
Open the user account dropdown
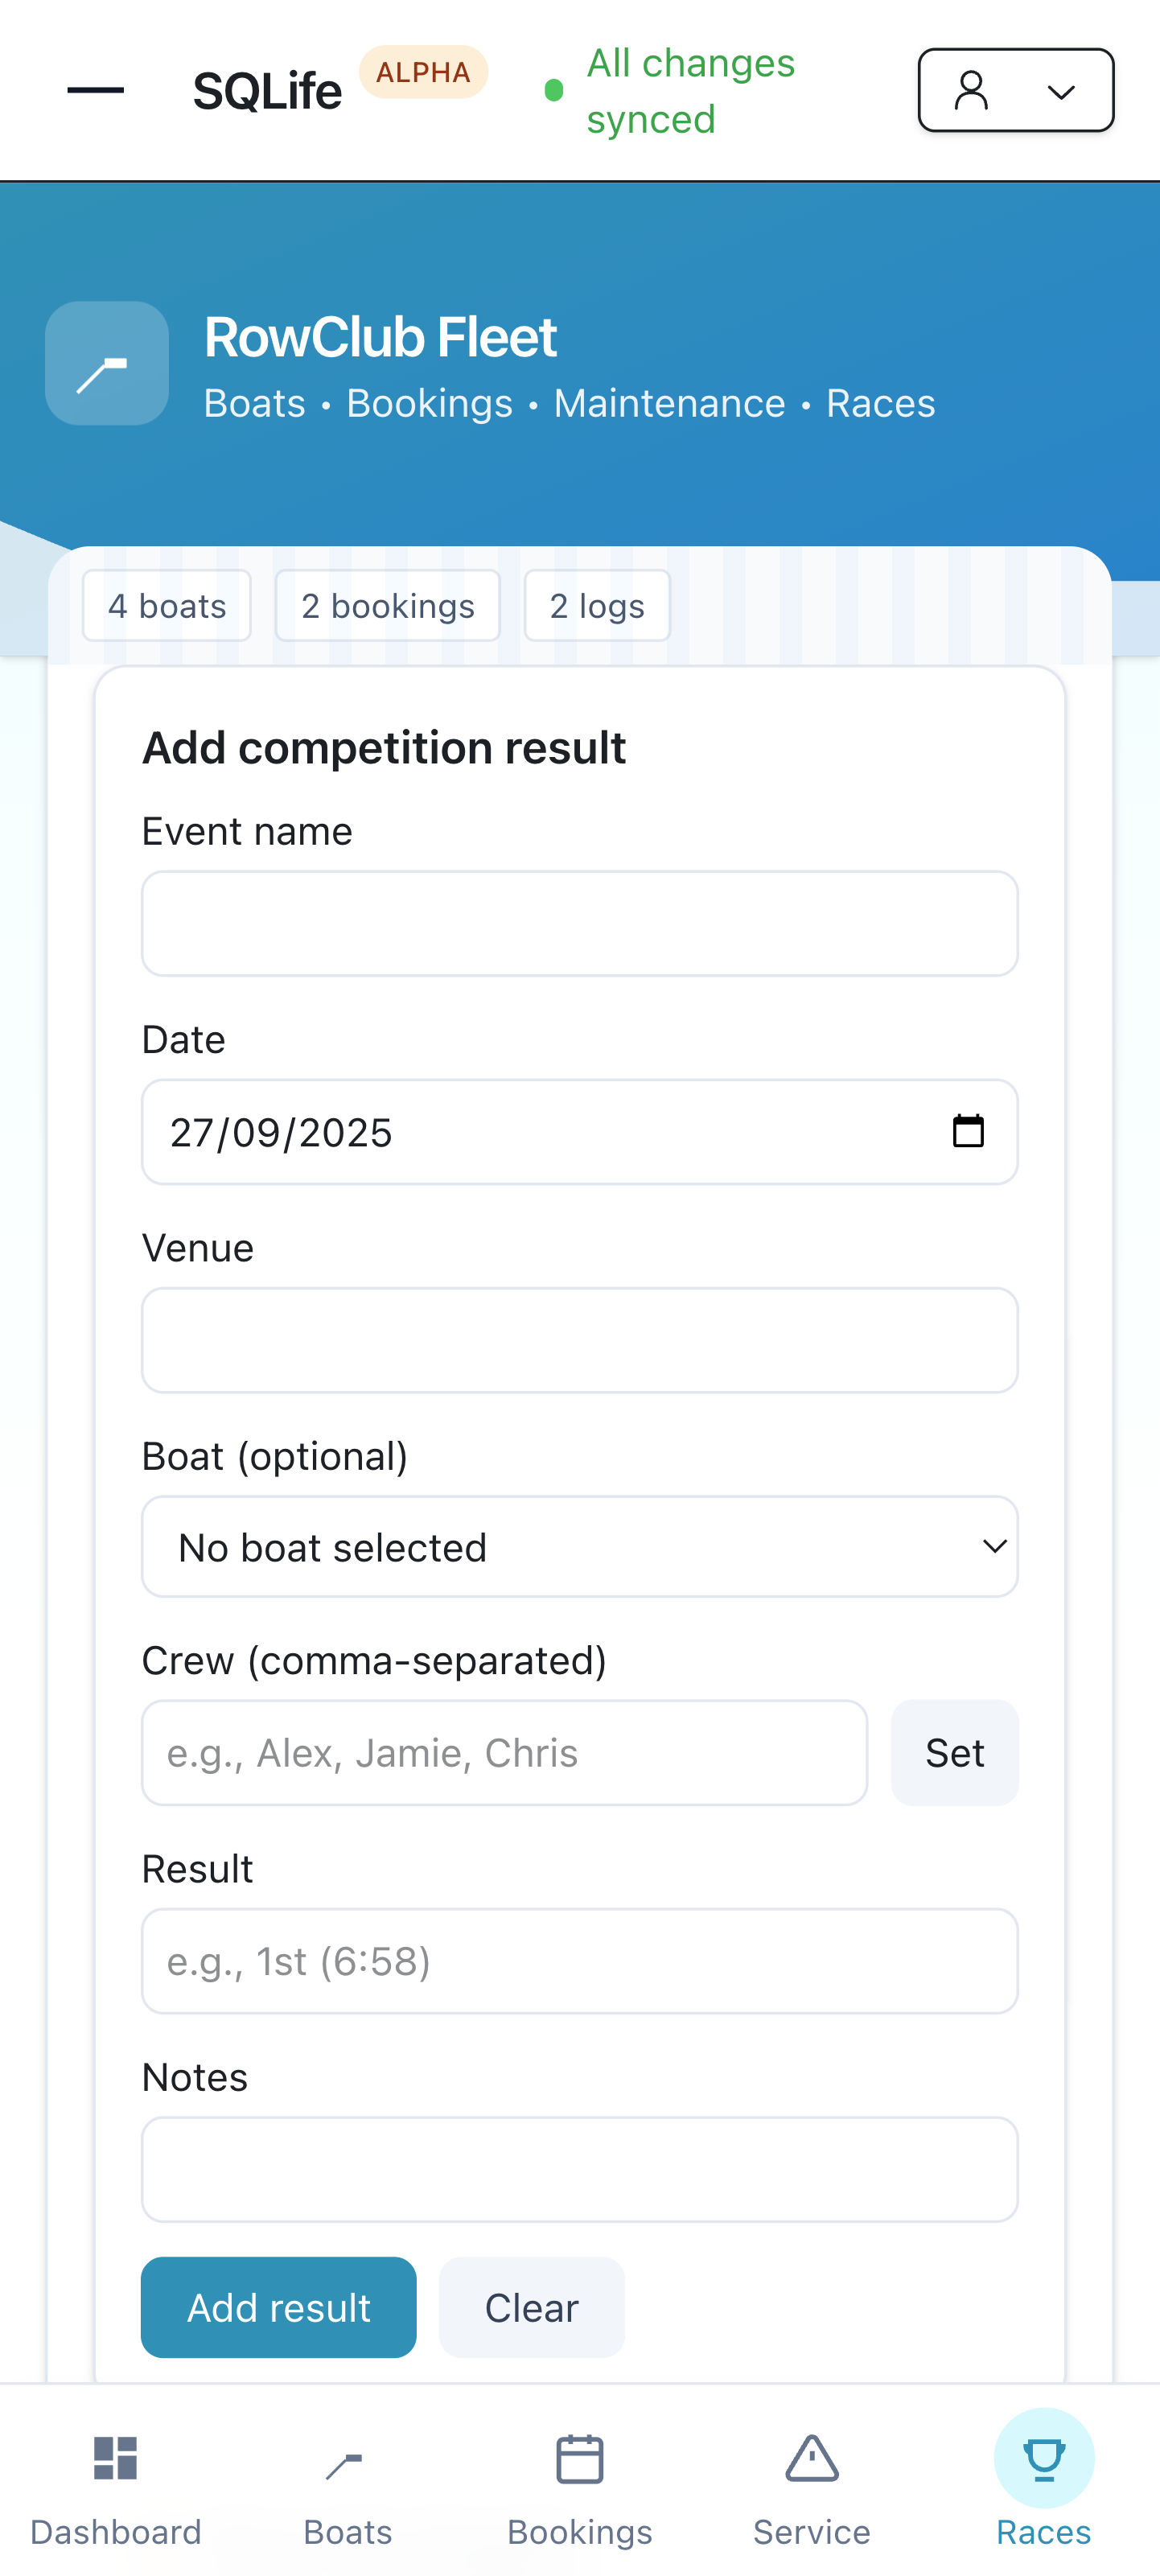pos(1015,90)
